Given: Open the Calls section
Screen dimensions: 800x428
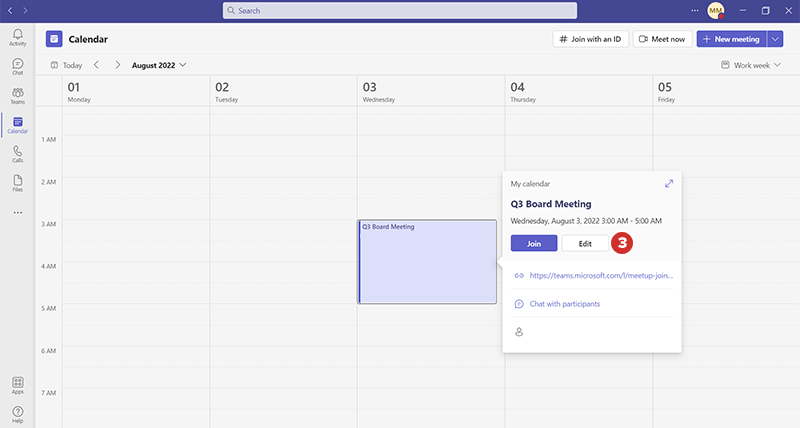Looking at the screenshot, I should [x=18, y=153].
